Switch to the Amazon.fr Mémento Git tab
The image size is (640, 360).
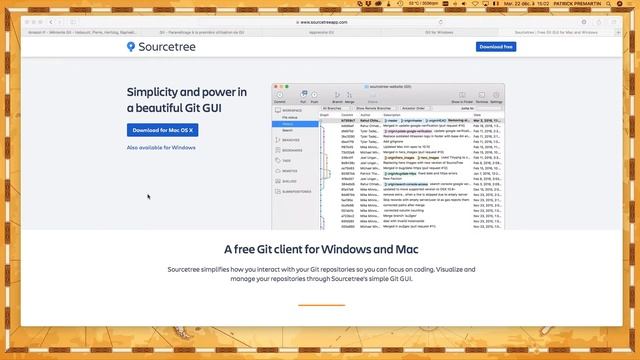(x=82, y=32)
